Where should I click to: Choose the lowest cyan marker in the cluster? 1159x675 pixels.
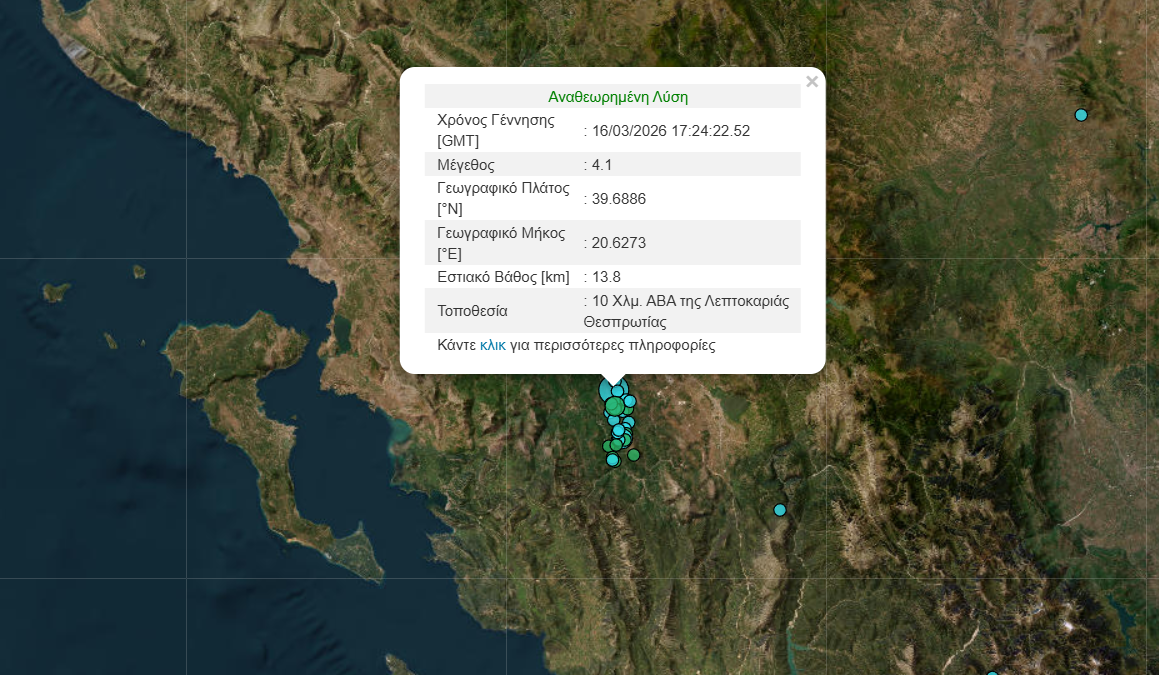pos(612,460)
